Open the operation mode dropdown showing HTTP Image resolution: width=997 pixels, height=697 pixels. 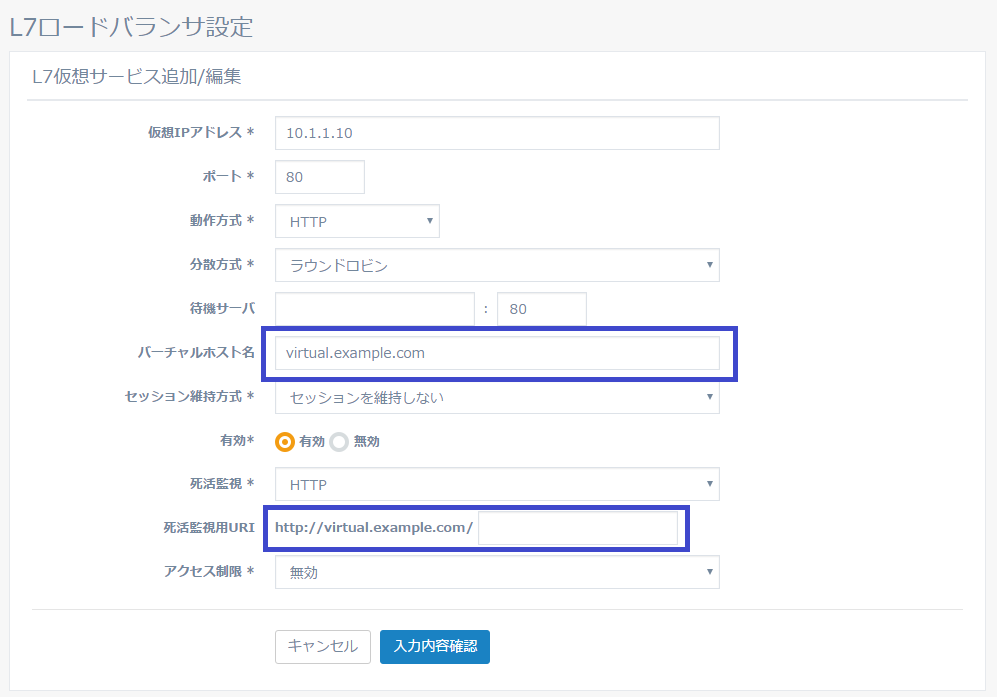357,221
